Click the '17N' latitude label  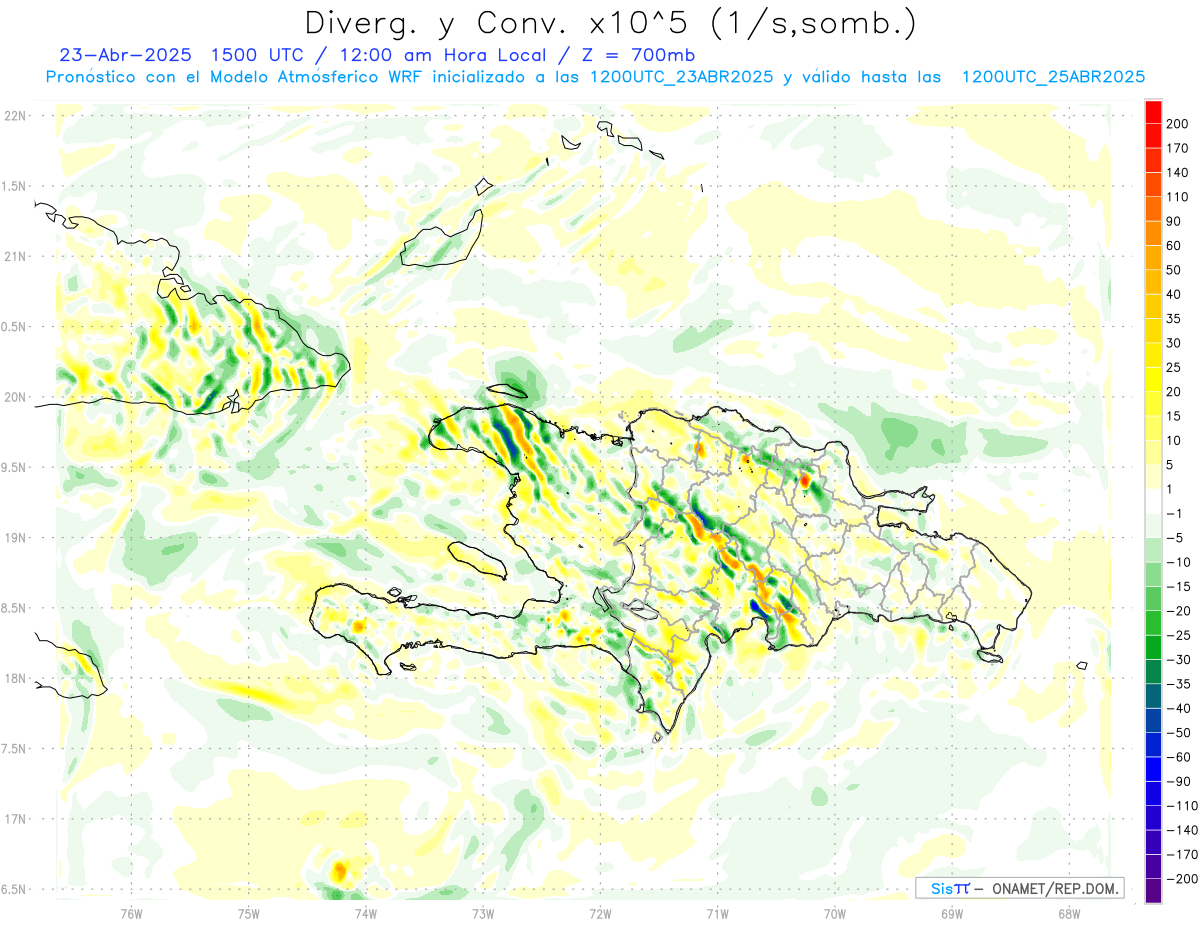14,819
